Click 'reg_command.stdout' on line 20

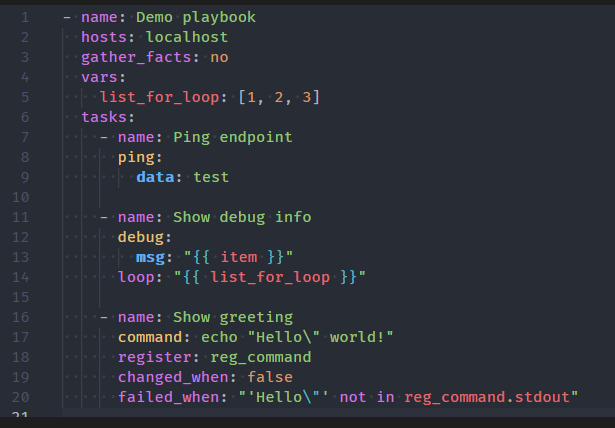point(487,397)
